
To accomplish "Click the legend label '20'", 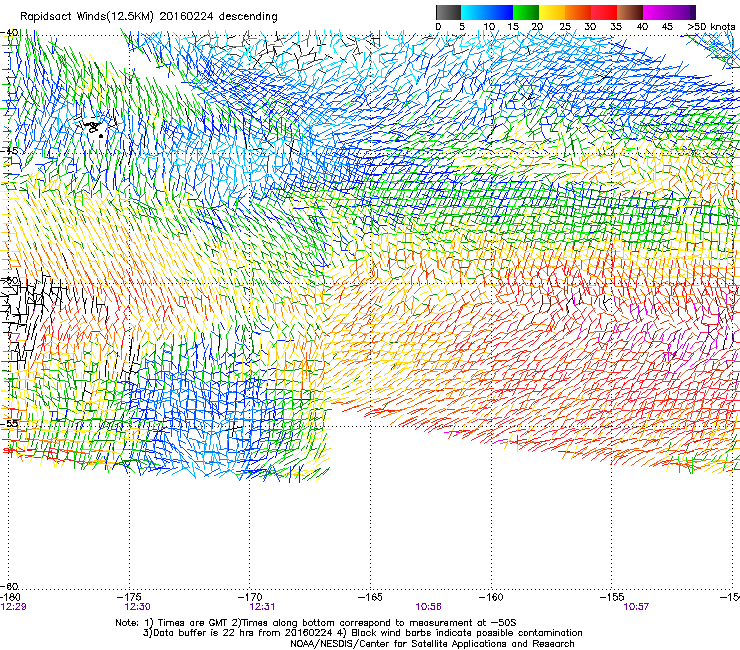I will tap(537, 27).
